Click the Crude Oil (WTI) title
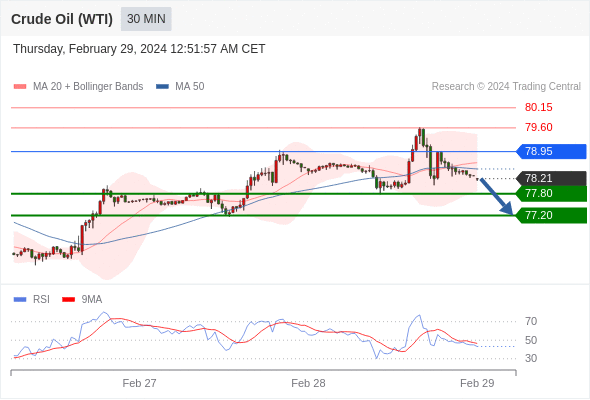Image resolution: width=590 pixels, height=400 pixels. click(x=62, y=19)
